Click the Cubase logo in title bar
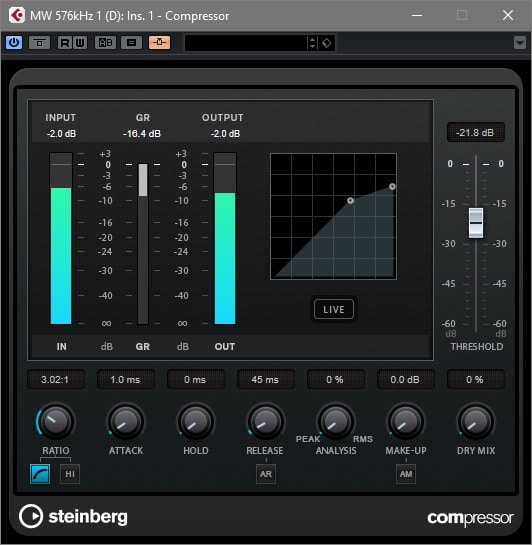 pyautogui.click(x=17, y=16)
